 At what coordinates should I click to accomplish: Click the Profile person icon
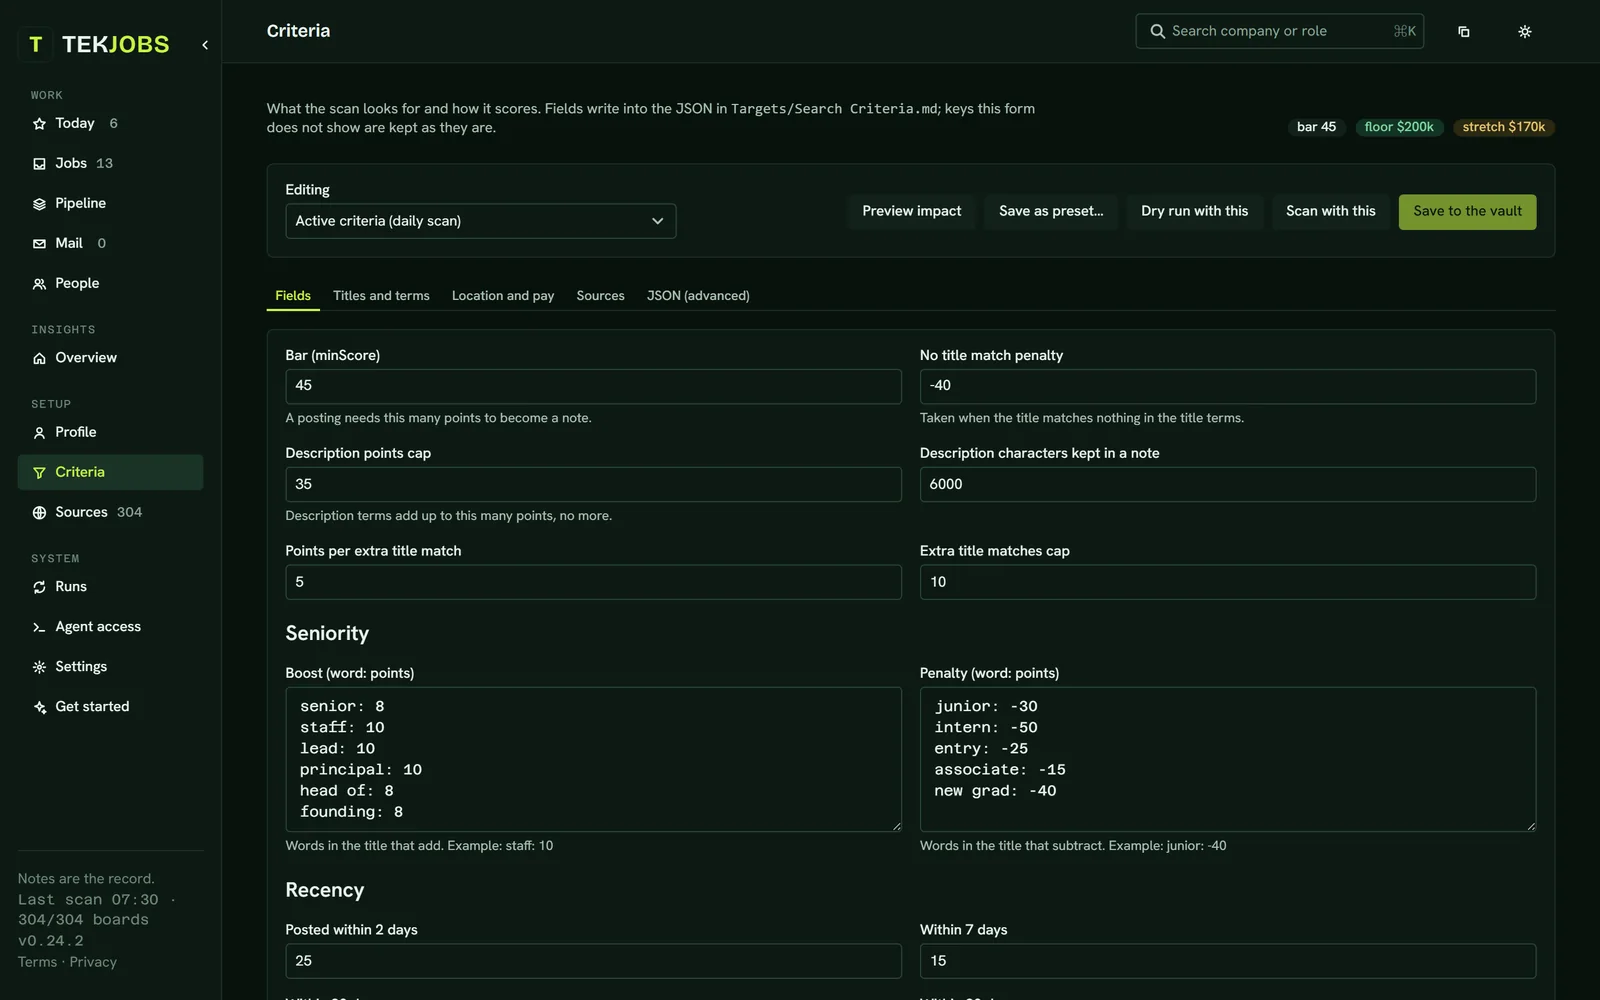39,433
